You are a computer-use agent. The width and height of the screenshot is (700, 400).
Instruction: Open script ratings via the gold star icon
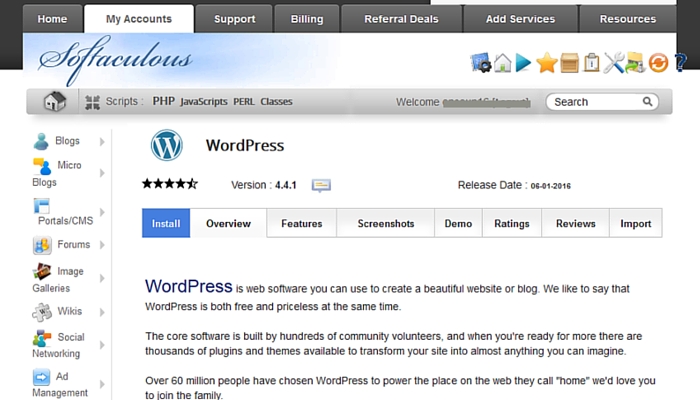[x=547, y=62]
